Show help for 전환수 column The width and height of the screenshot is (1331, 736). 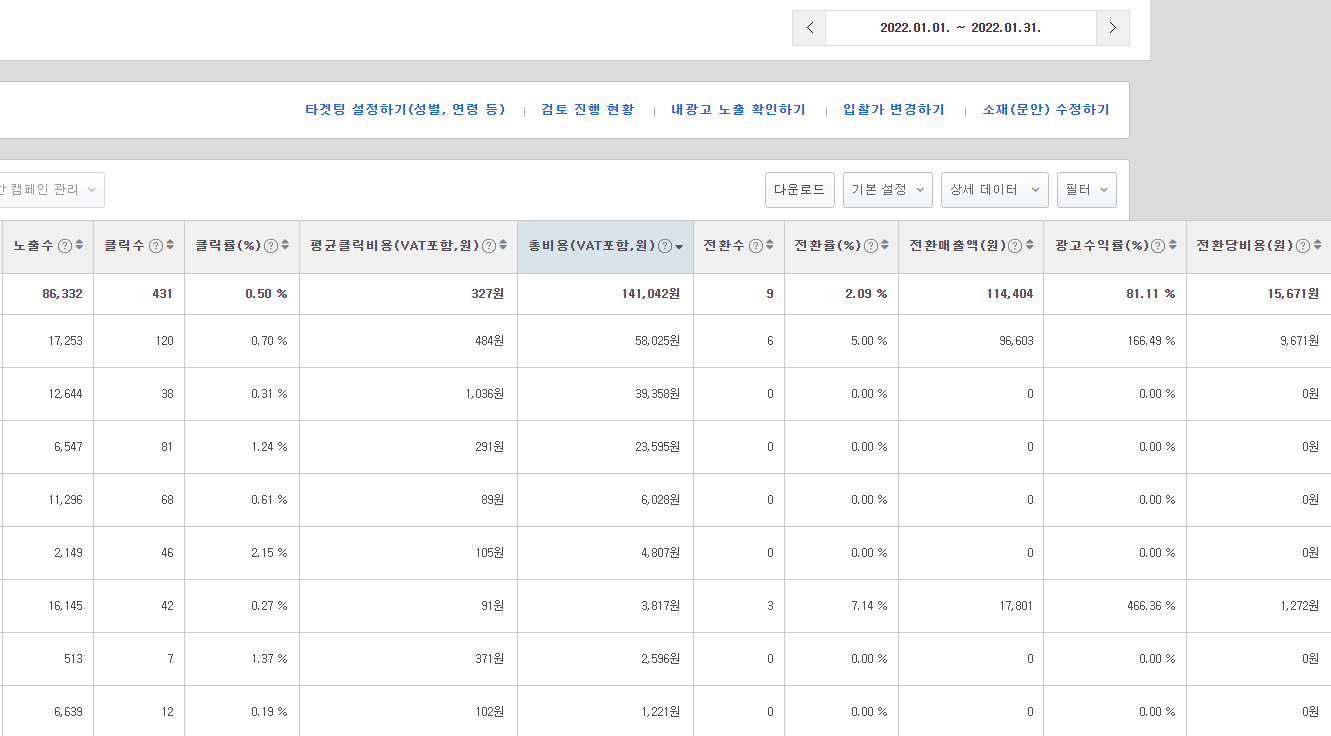756,246
